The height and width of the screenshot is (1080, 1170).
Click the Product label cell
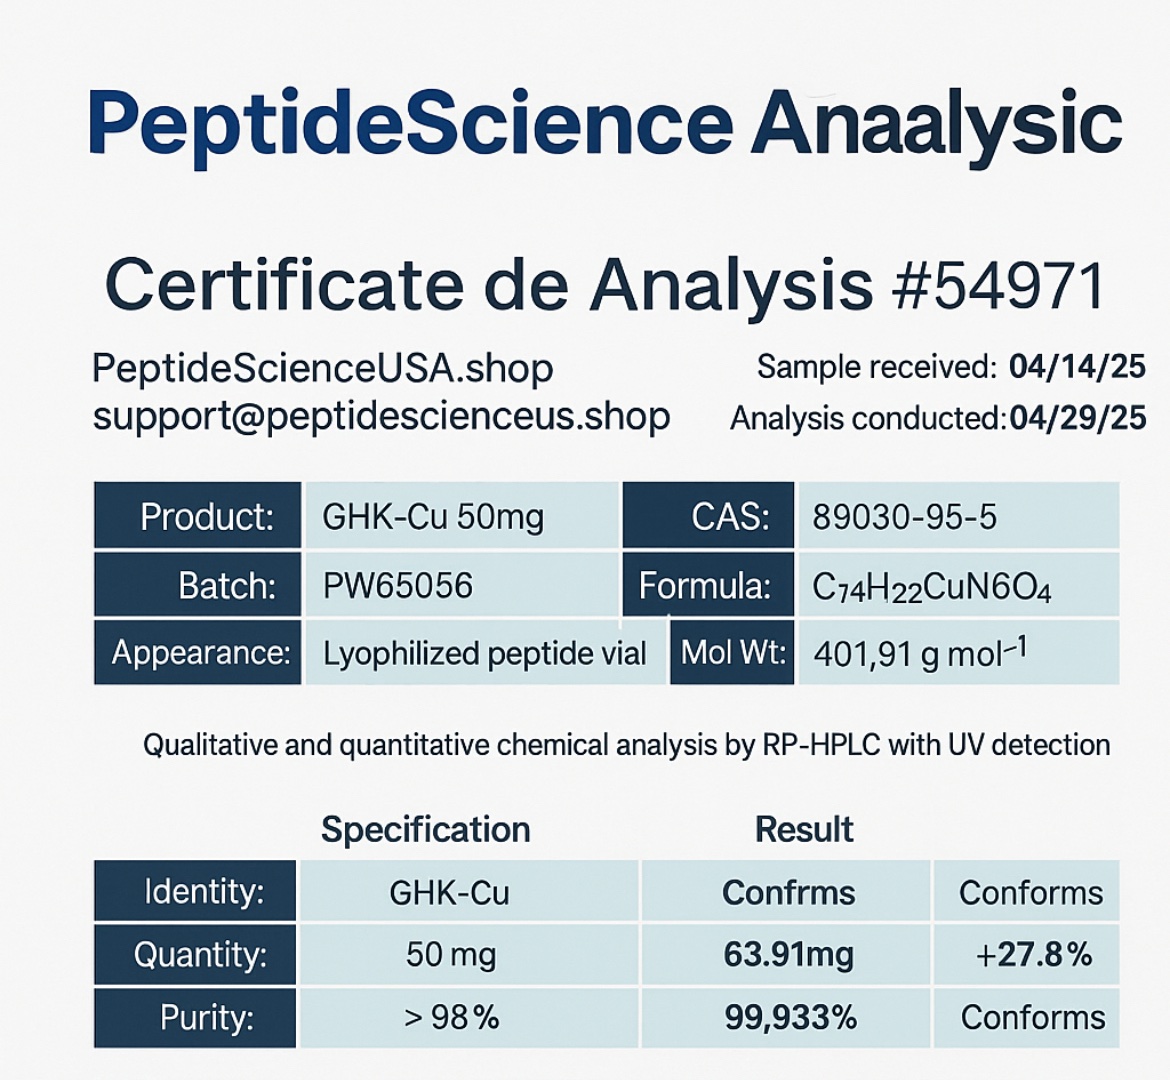click(198, 515)
